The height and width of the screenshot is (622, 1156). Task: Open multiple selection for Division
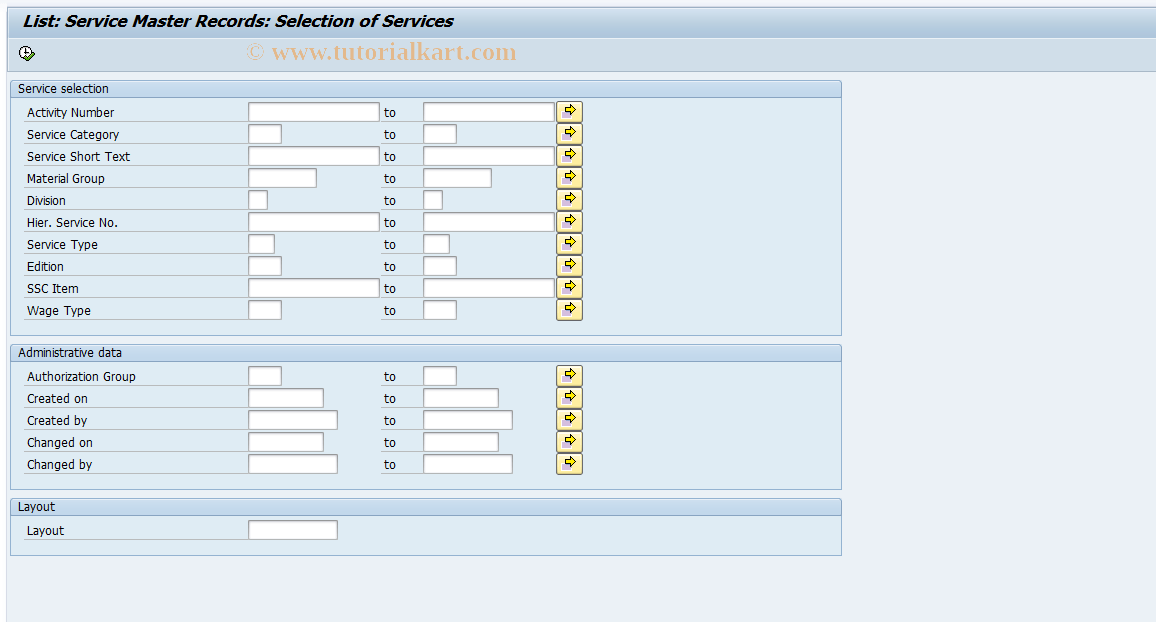[569, 199]
